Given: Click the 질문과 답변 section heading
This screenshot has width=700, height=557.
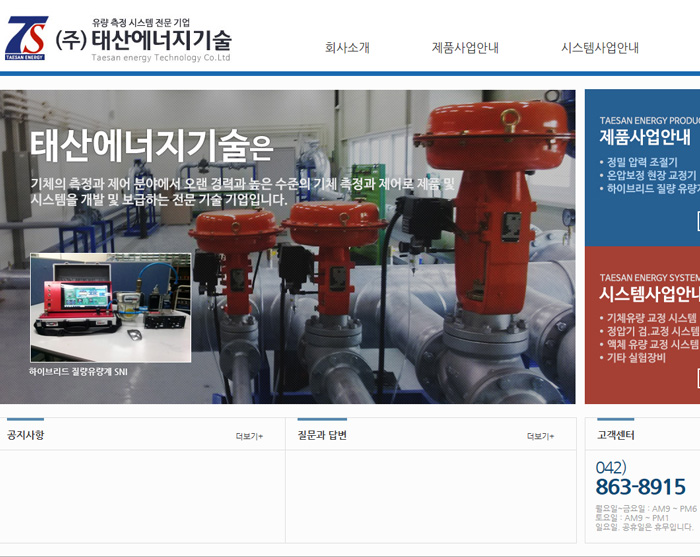Looking at the screenshot, I should (322, 435).
